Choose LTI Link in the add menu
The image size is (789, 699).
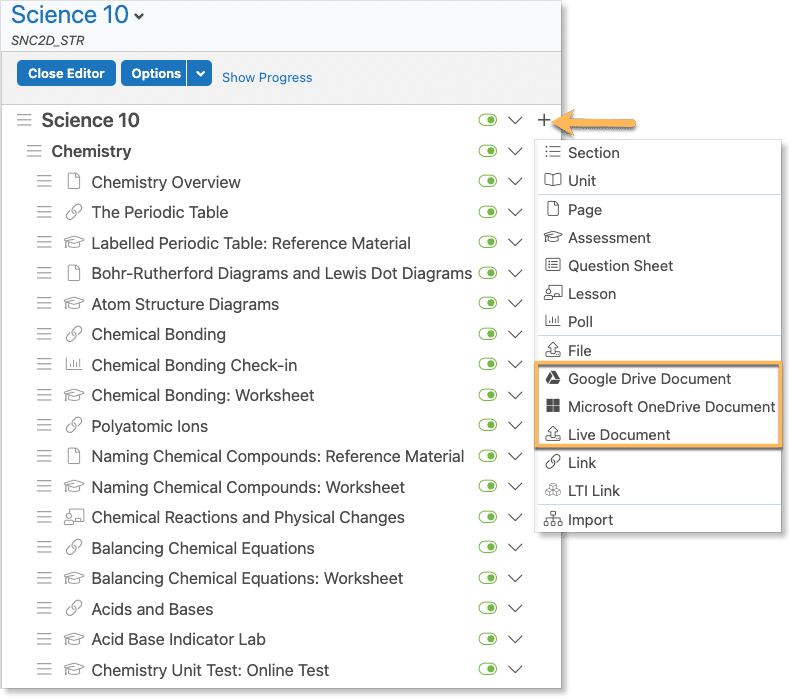pyautogui.click(x=594, y=491)
